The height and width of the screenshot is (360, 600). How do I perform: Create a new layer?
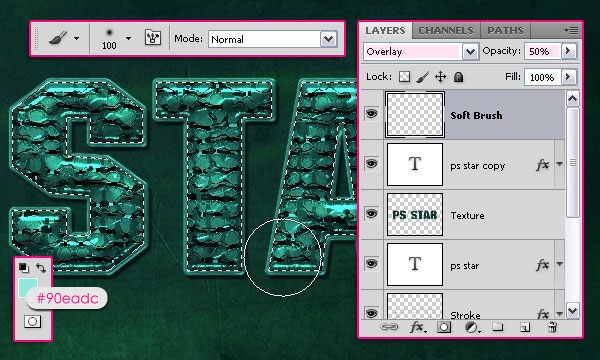click(525, 327)
